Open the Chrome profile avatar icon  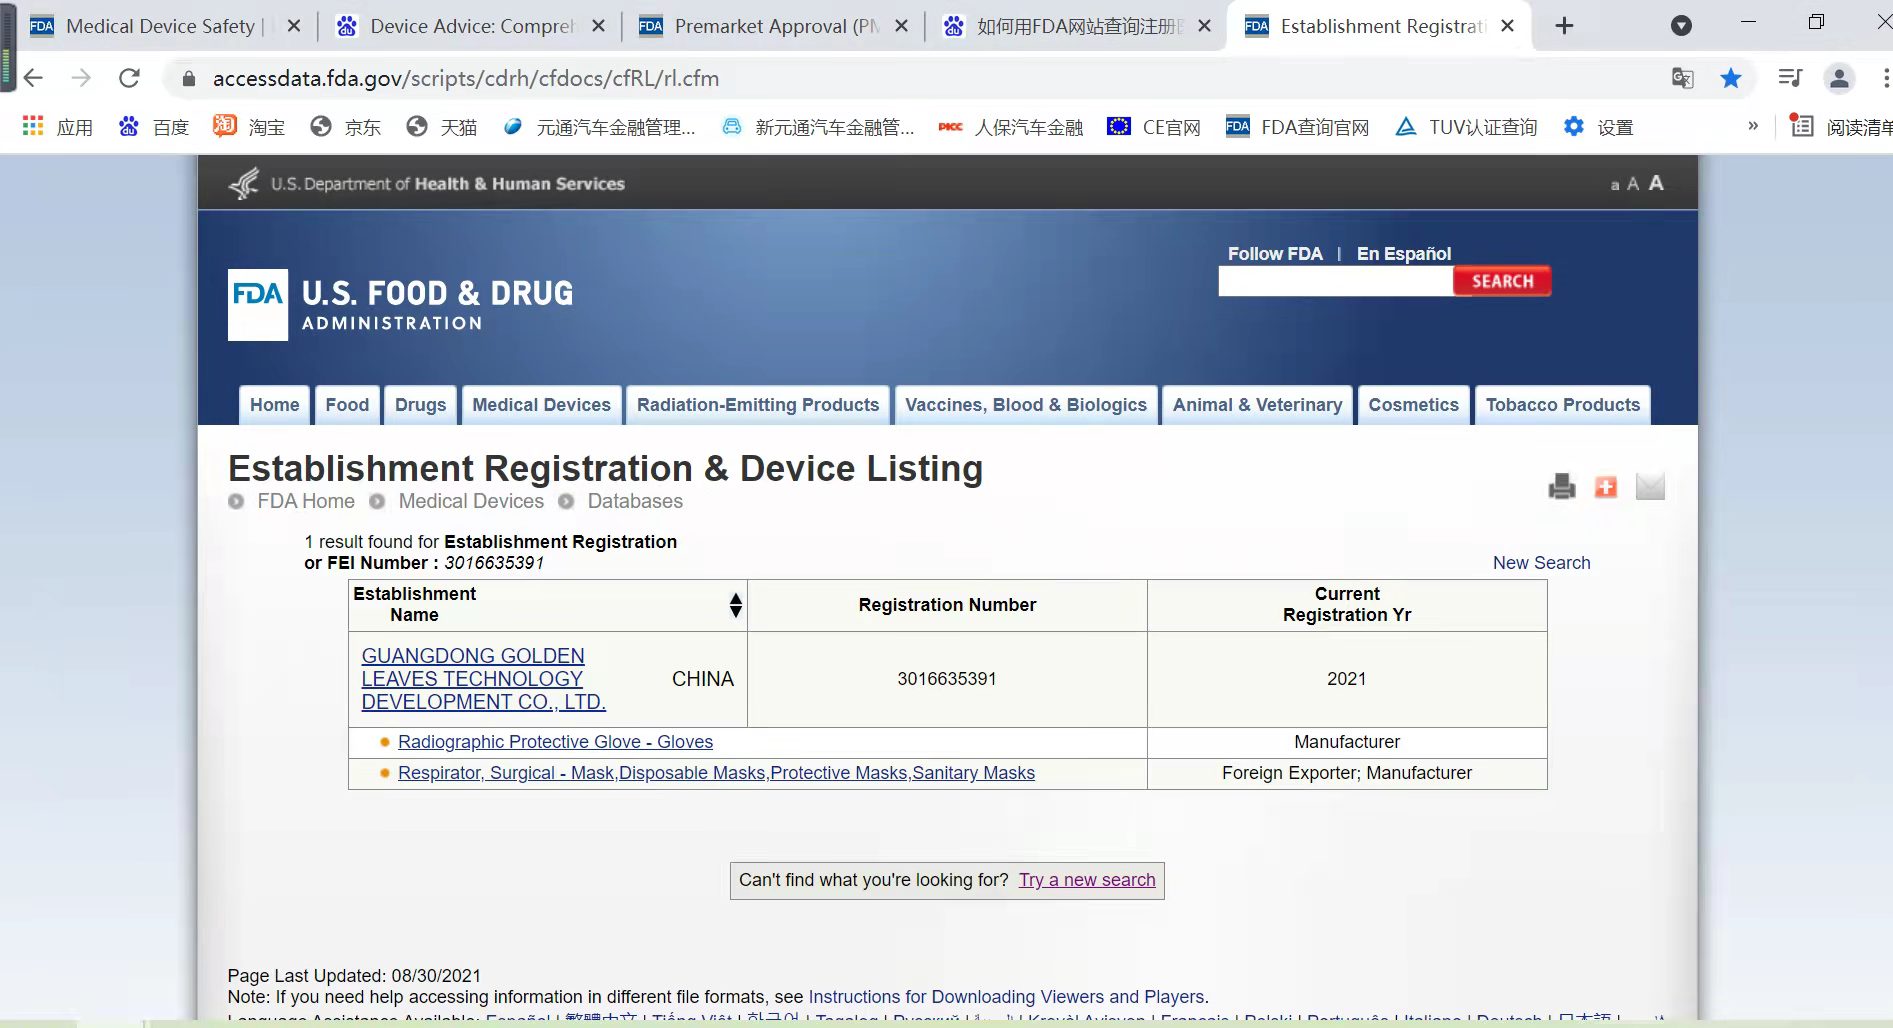click(x=1839, y=78)
